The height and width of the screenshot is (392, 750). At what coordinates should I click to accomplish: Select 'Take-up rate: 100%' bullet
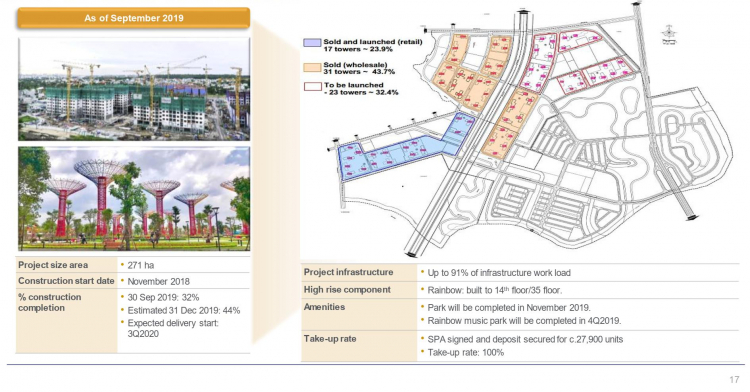[465, 353]
